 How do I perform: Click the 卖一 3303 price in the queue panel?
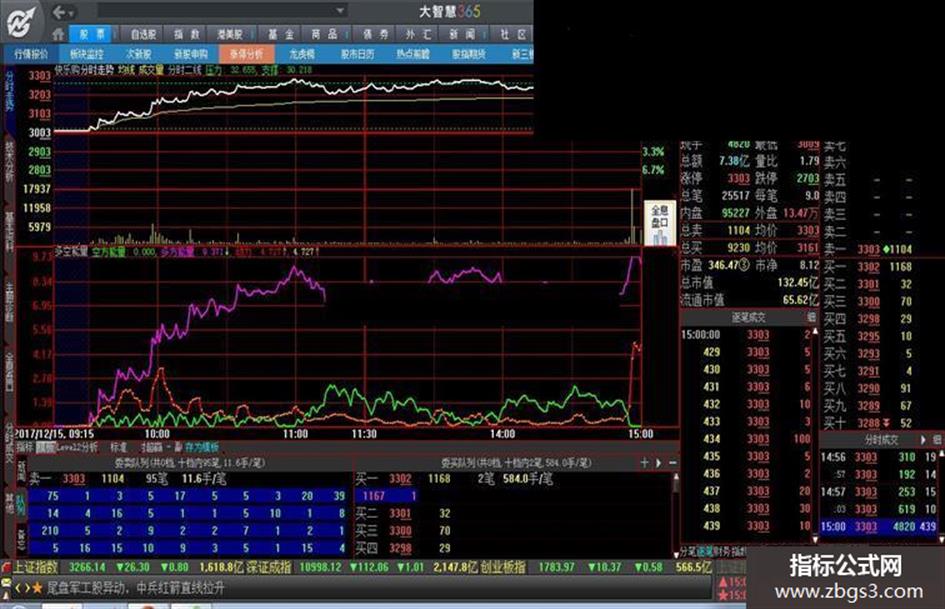pyautogui.click(x=74, y=479)
